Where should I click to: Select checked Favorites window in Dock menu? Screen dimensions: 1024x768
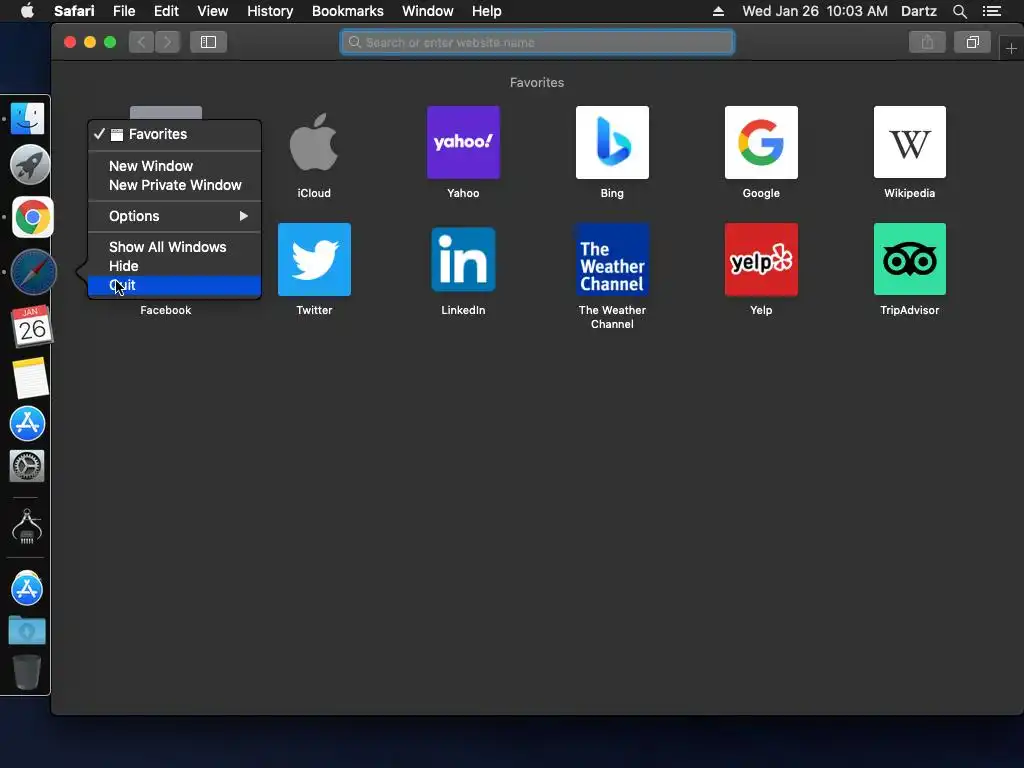click(174, 134)
